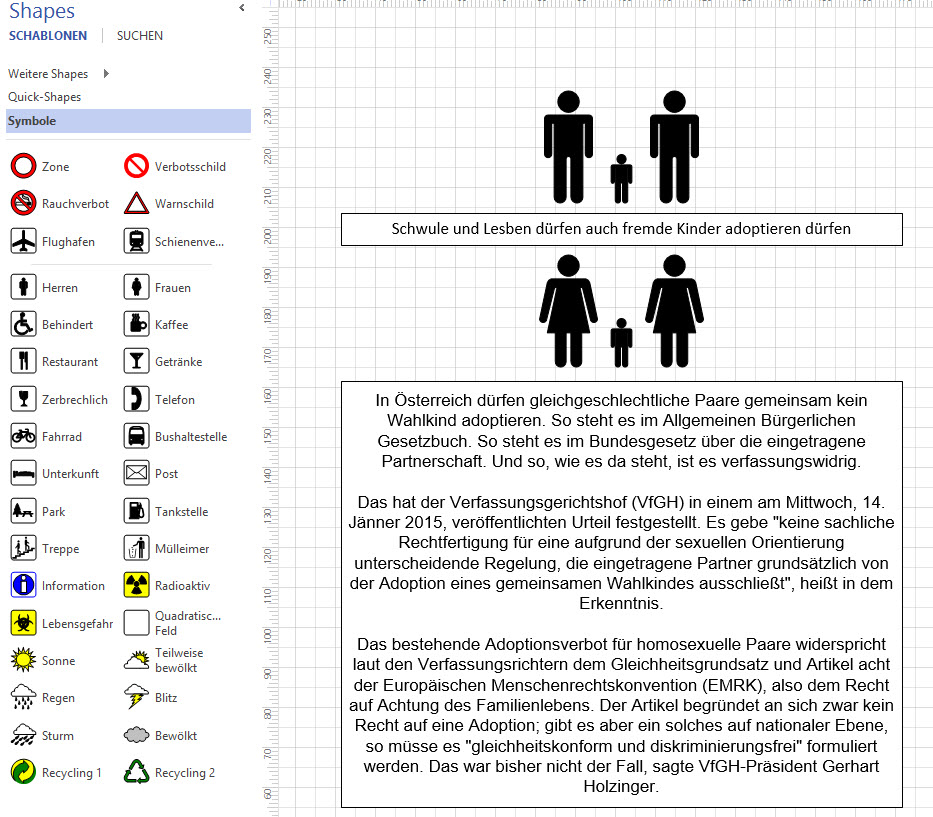Pick the Recycling 2 arrows shape
Viewport: 933px width, 817px height.
[x=136, y=772]
